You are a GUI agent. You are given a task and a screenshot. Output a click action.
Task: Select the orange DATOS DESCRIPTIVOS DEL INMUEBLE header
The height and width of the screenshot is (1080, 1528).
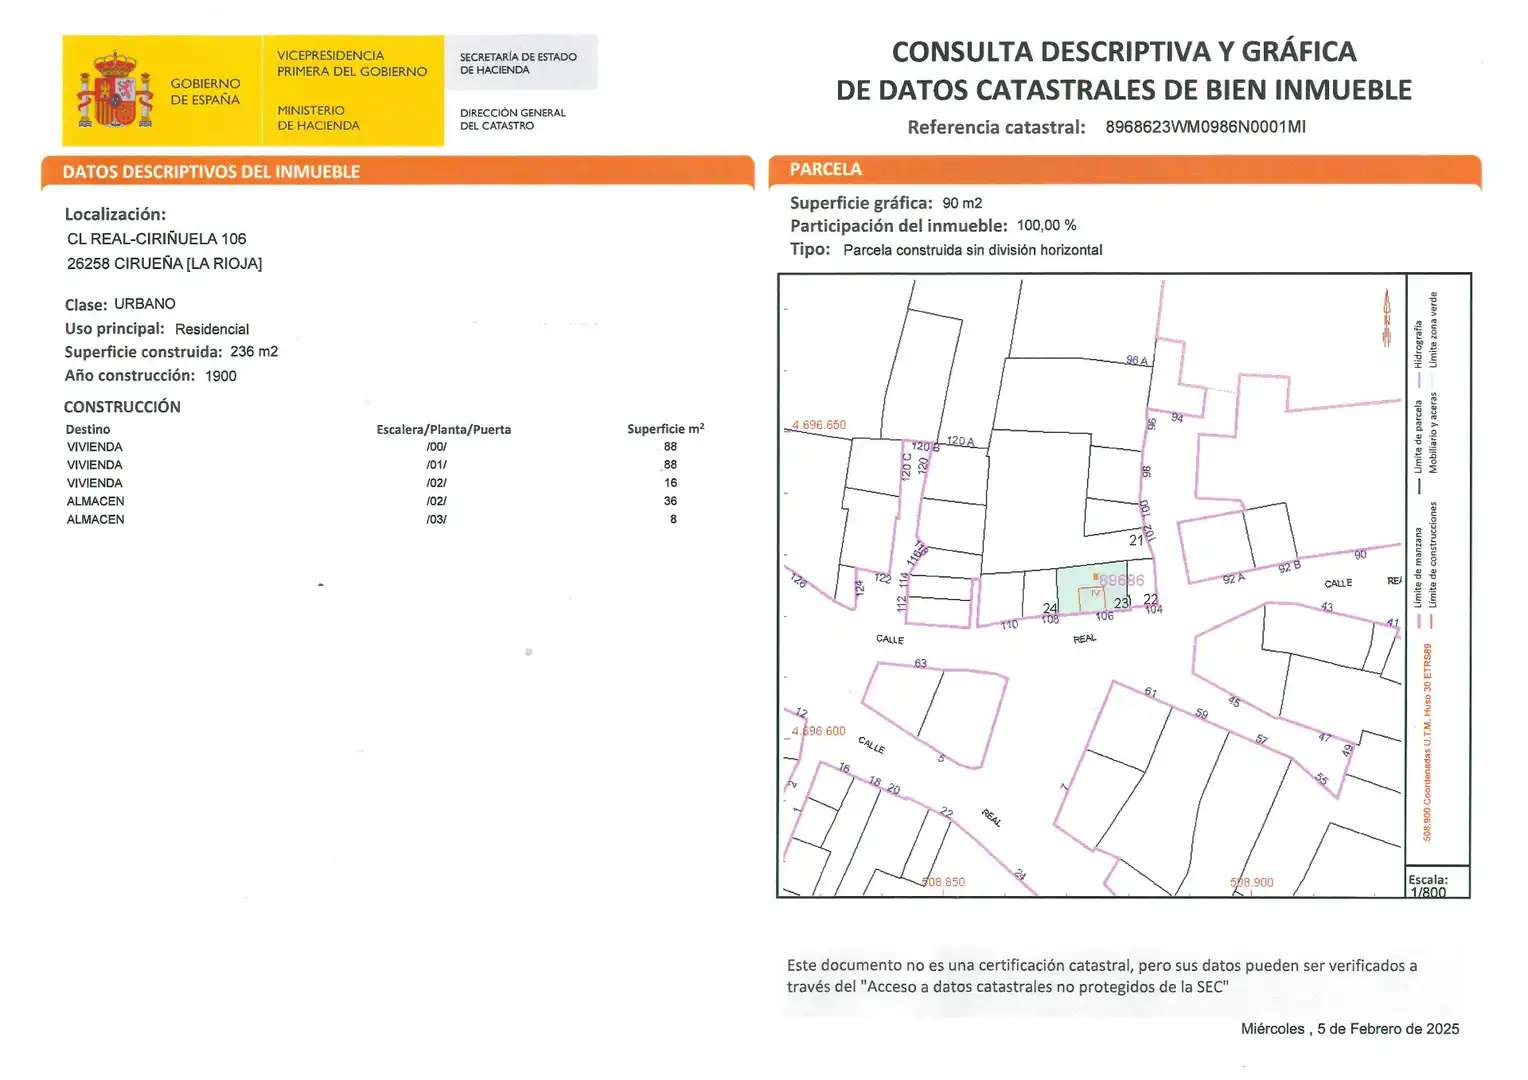tap(397, 172)
